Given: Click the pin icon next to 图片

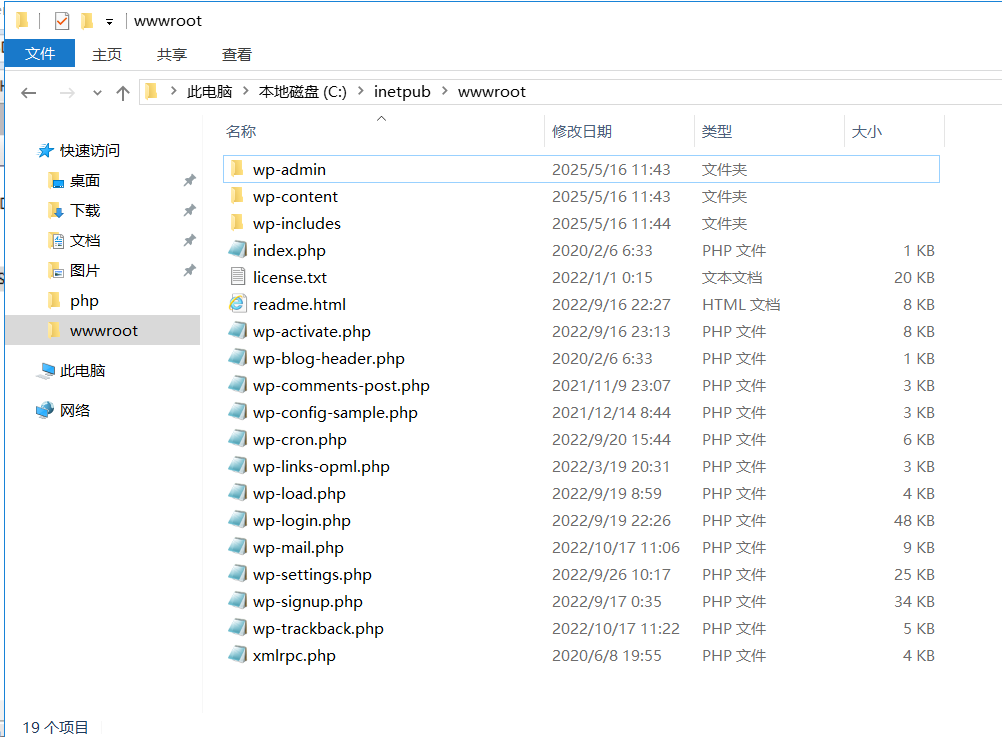Looking at the screenshot, I should 189,271.
